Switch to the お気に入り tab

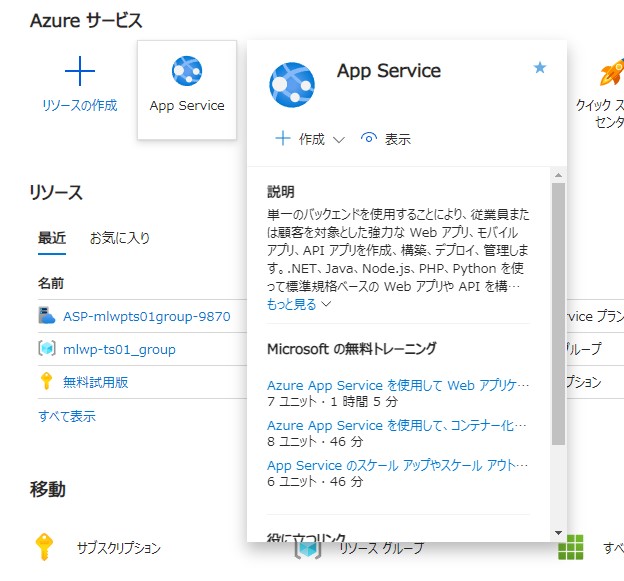[120, 238]
